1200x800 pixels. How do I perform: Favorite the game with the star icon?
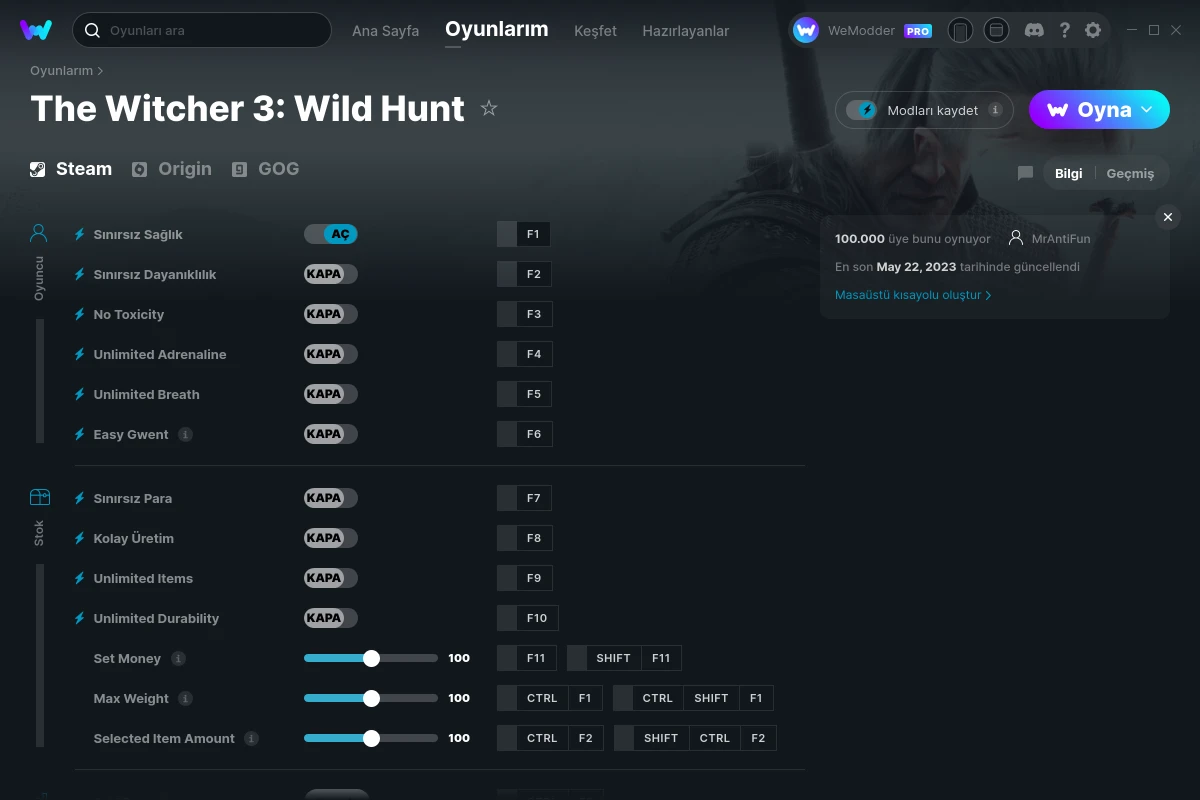pyautogui.click(x=489, y=108)
